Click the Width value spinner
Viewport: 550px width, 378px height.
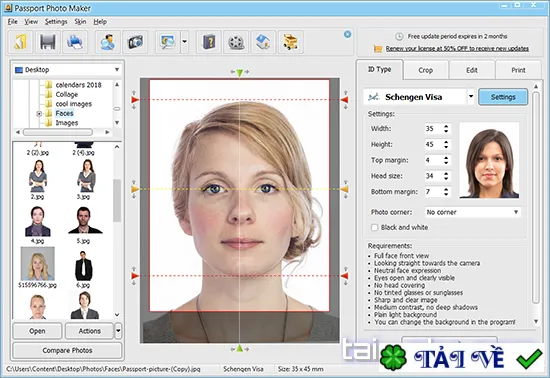pos(446,129)
